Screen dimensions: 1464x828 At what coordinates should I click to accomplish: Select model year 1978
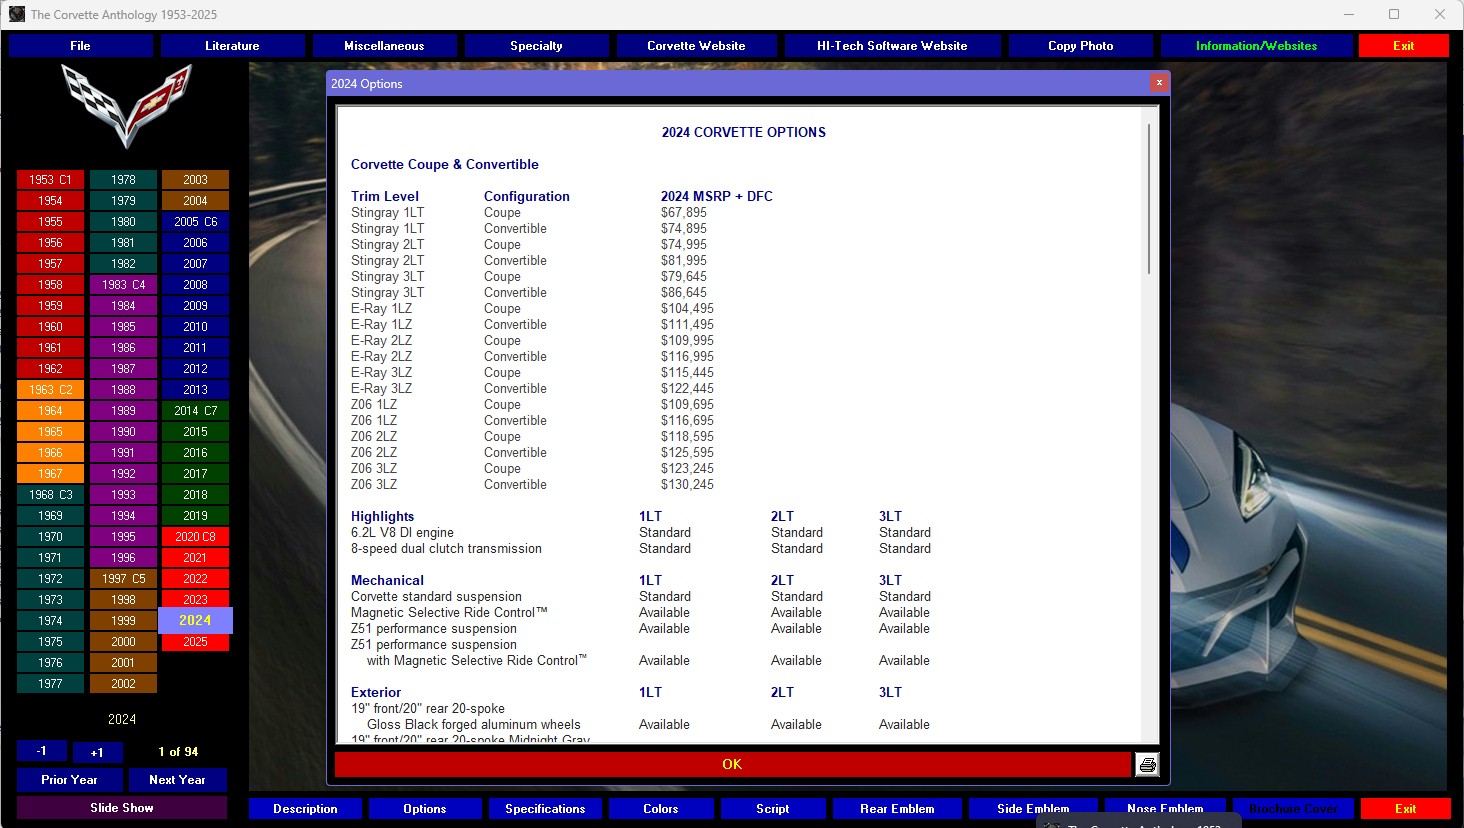123,180
